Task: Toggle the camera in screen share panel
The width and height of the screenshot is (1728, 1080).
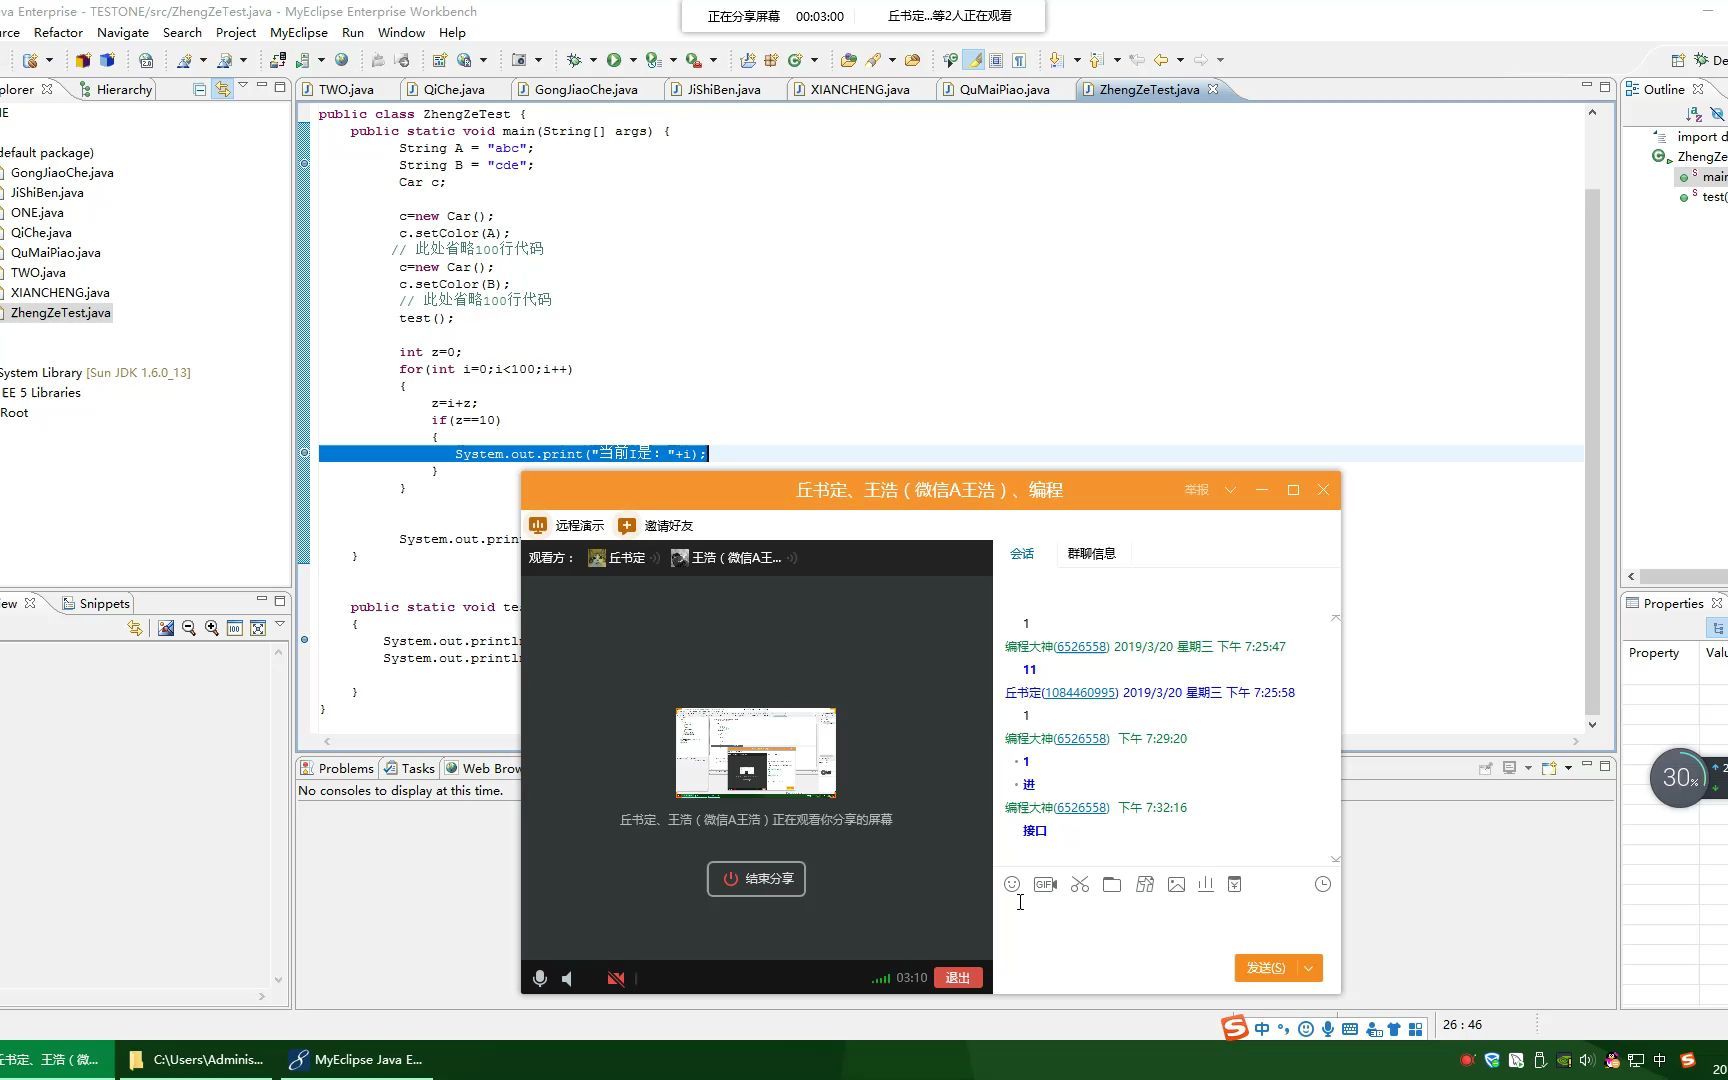Action: point(616,978)
